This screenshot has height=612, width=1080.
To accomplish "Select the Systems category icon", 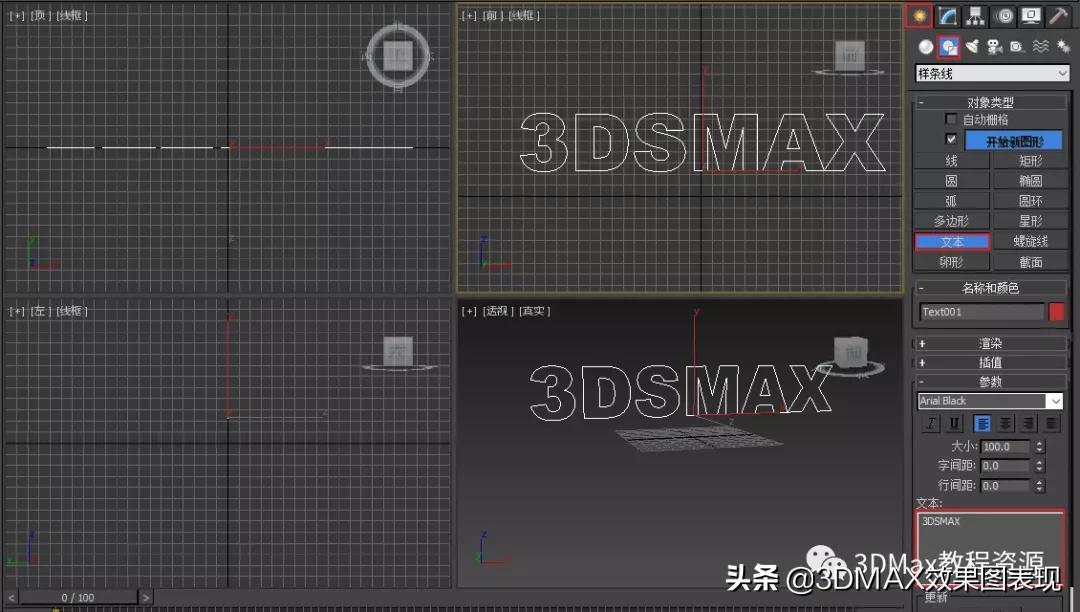I will [1063, 46].
